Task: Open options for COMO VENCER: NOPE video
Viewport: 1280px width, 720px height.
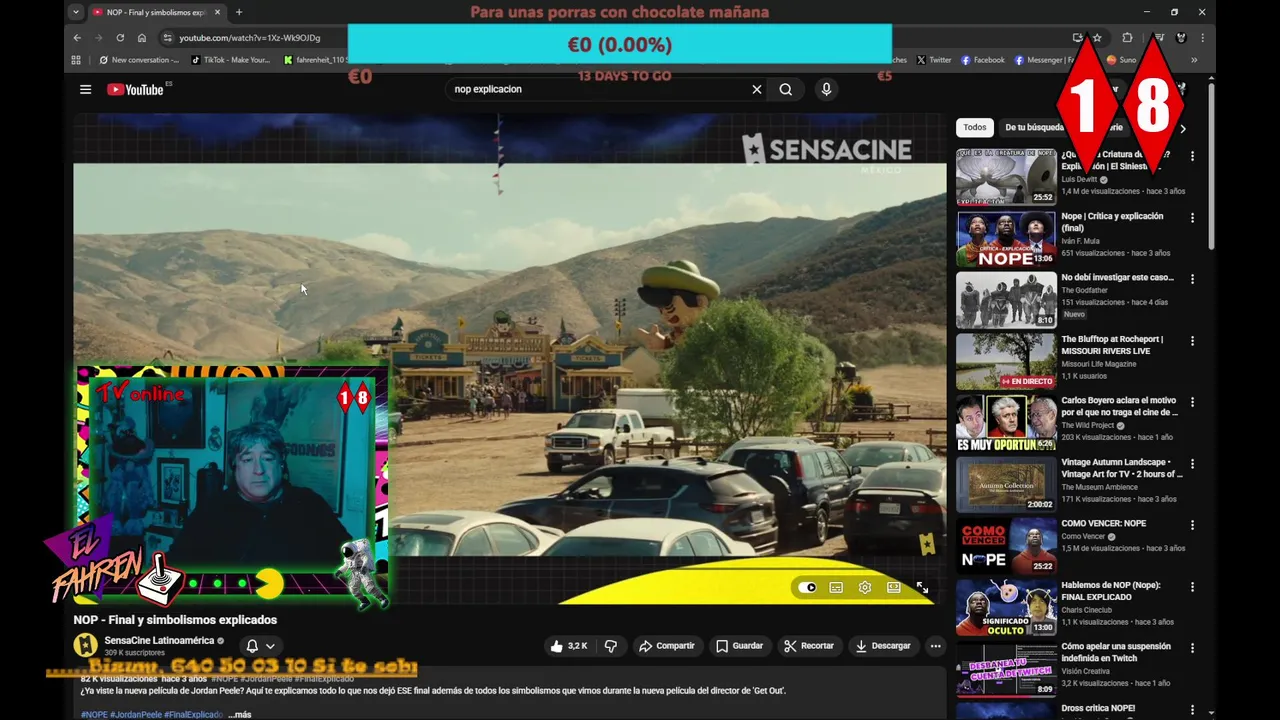Action: coord(1192,525)
